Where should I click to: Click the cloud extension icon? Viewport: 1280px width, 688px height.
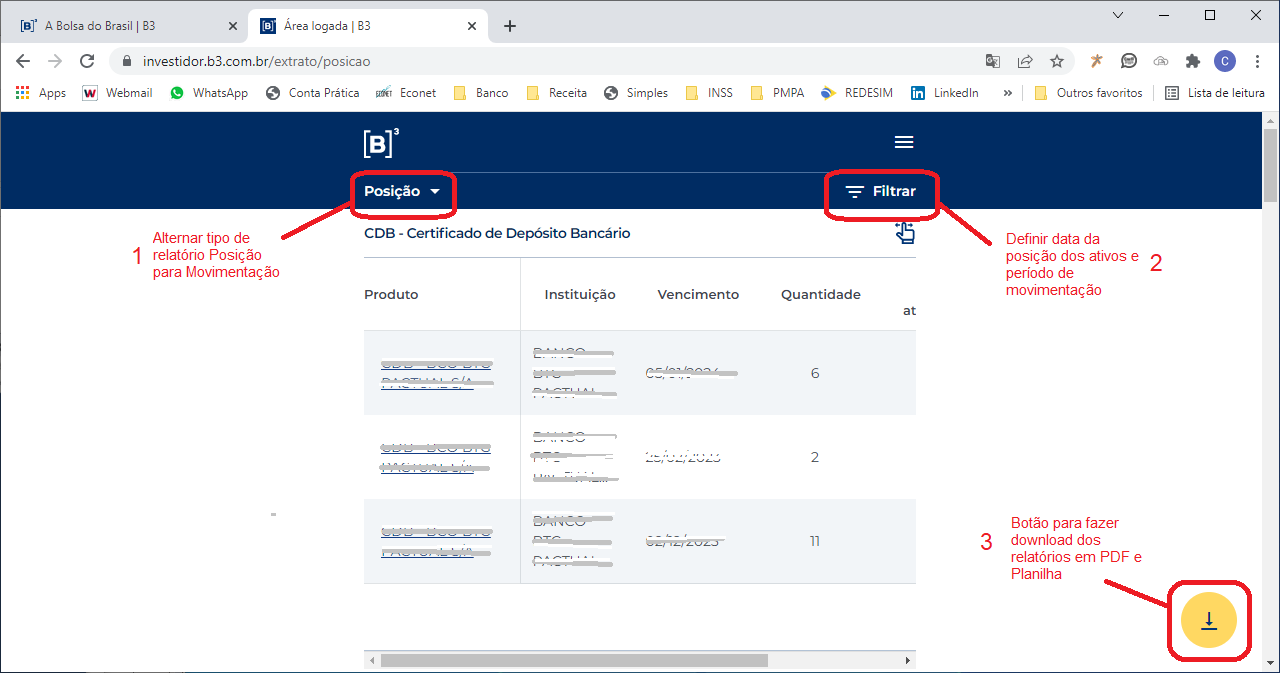[1161, 61]
